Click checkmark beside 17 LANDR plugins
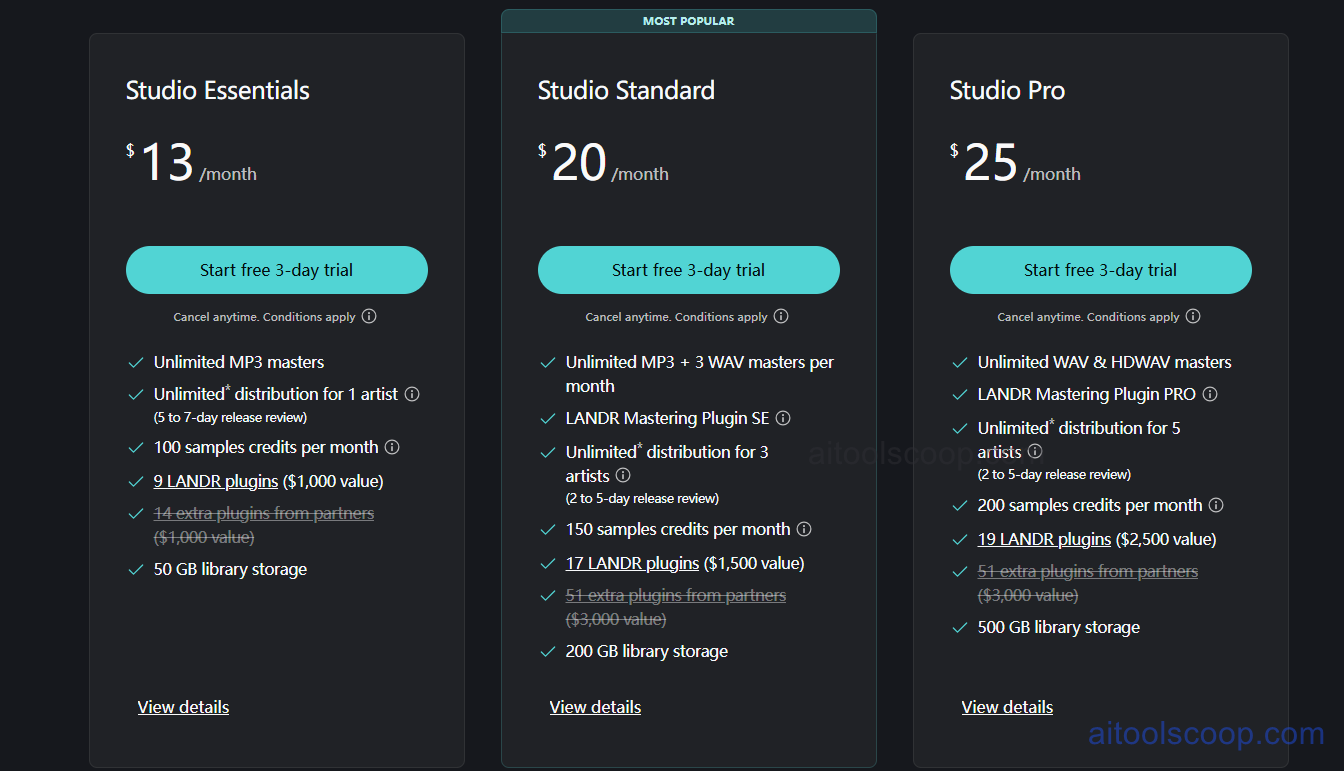Image resolution: width=1344 pixels, height=771 pixels. 548,563
